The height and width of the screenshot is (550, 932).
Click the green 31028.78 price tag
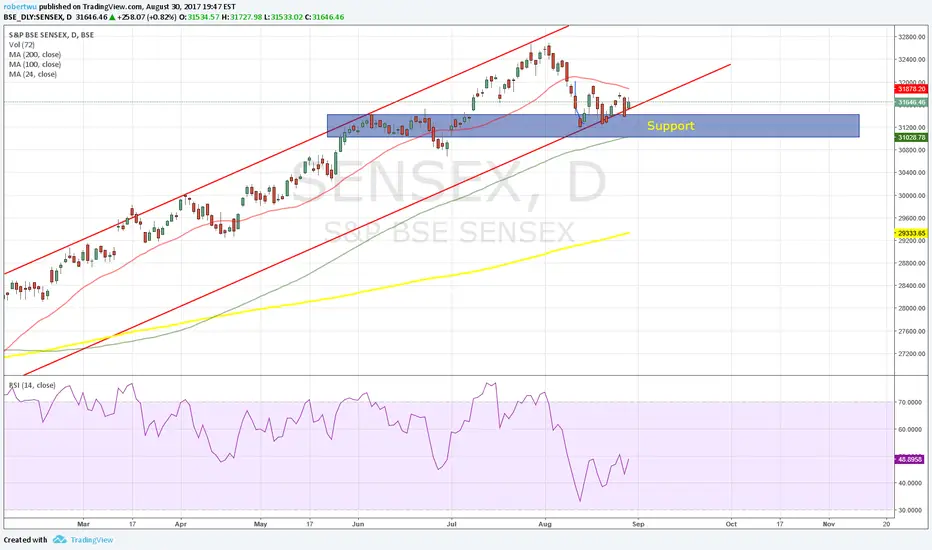[x=911, y=137]
